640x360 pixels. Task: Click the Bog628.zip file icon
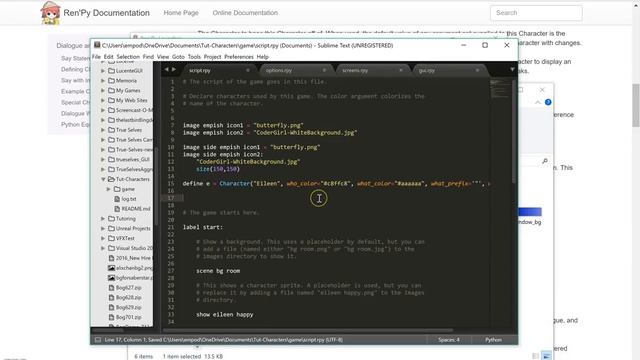click(111, 298)
